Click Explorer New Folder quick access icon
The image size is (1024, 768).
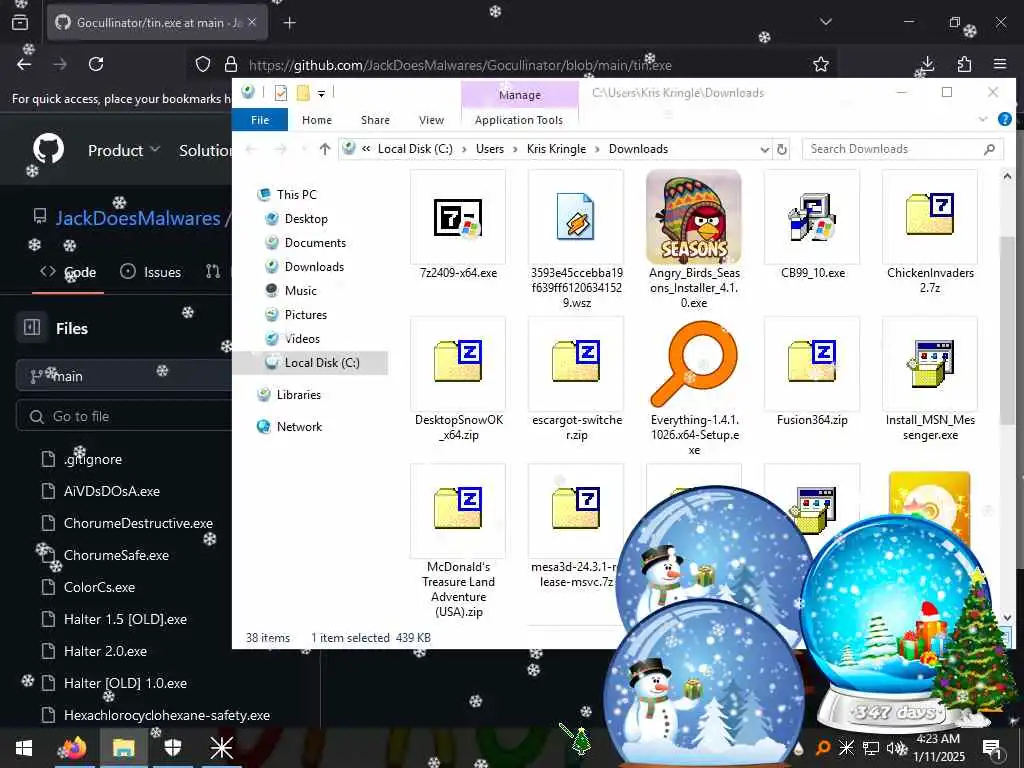(303, 93)
